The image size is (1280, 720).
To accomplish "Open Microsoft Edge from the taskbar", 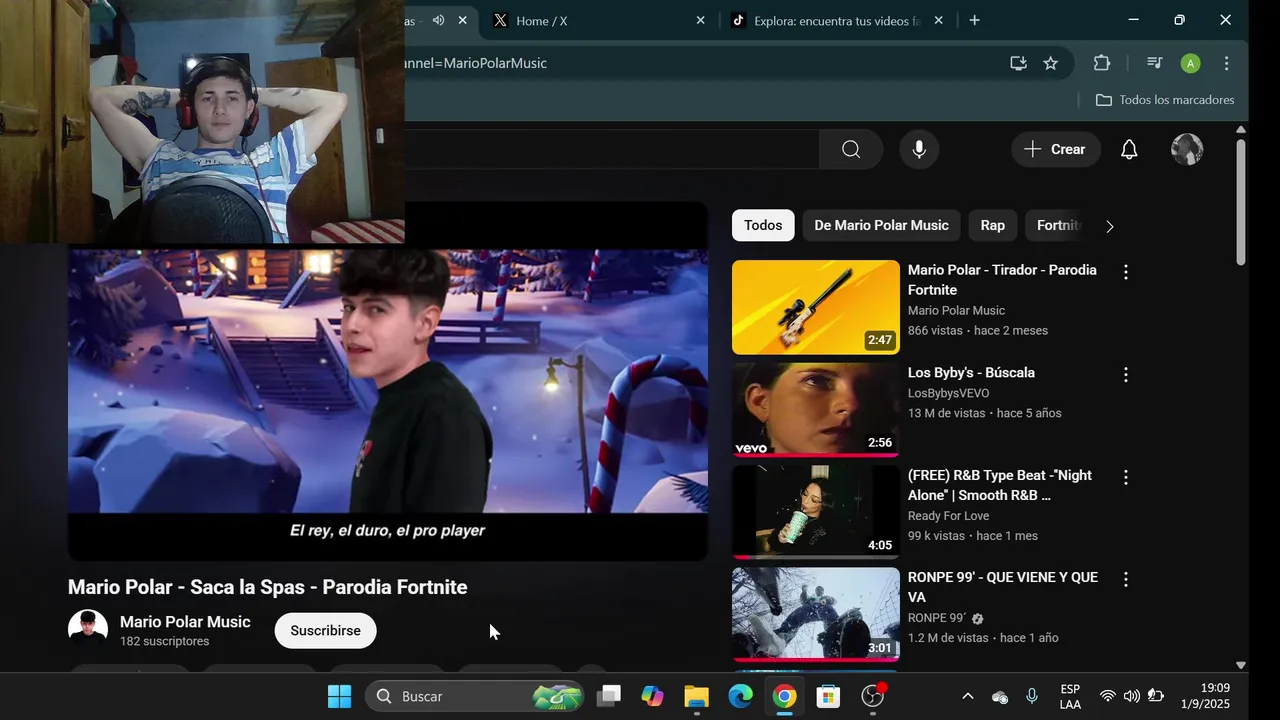I will point(740,696).
